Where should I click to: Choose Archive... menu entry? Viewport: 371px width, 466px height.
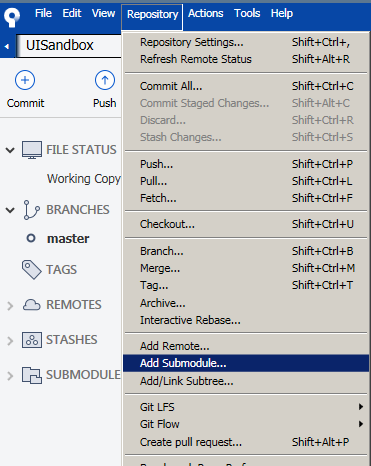pyautogui.click(x=246, y=303)
